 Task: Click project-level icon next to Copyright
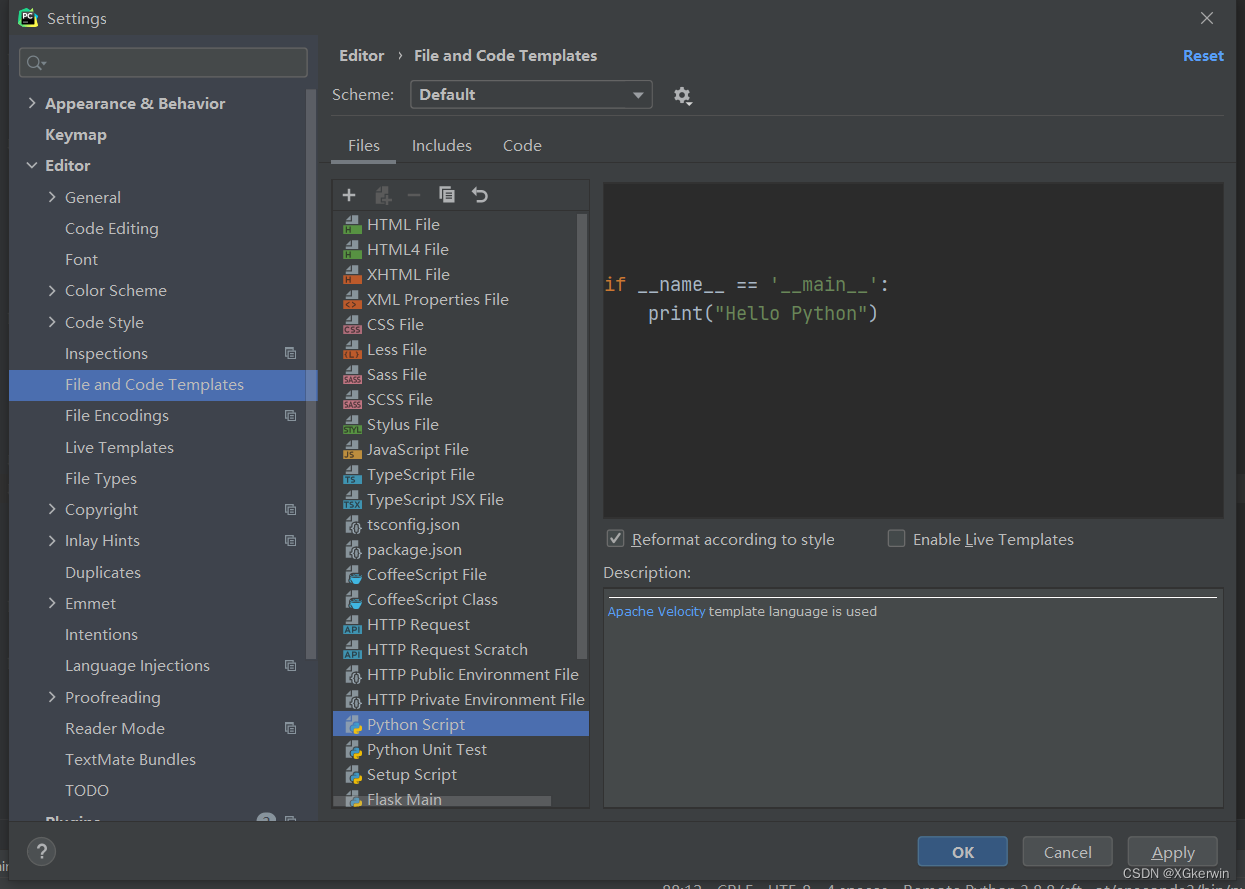290,510
